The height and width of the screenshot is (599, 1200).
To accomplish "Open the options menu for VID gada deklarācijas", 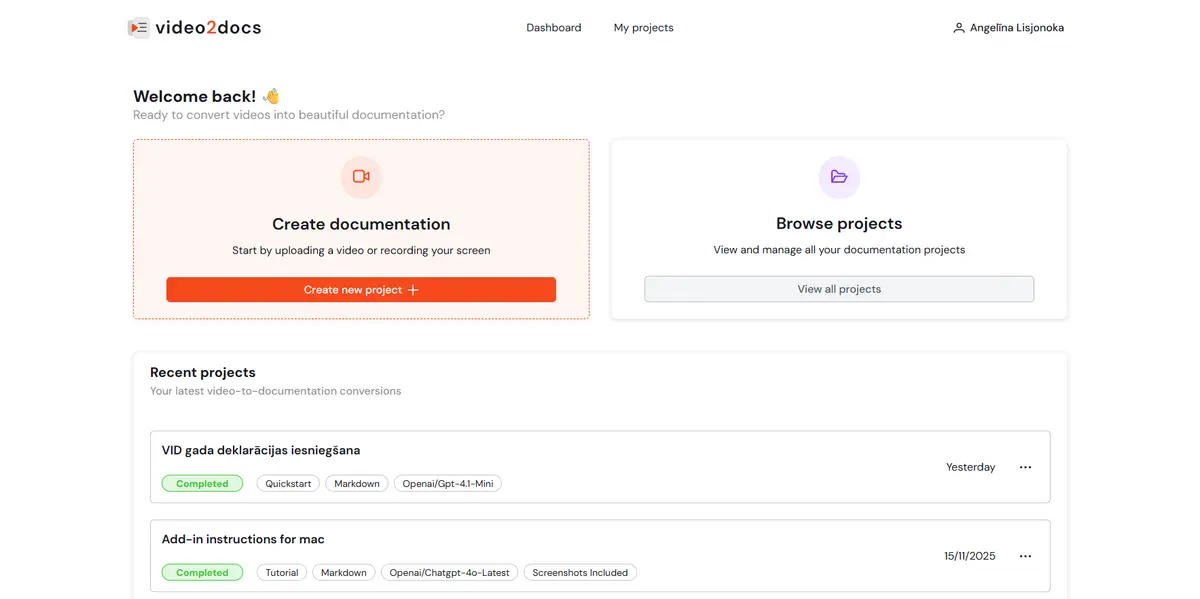I will 1025,466.
